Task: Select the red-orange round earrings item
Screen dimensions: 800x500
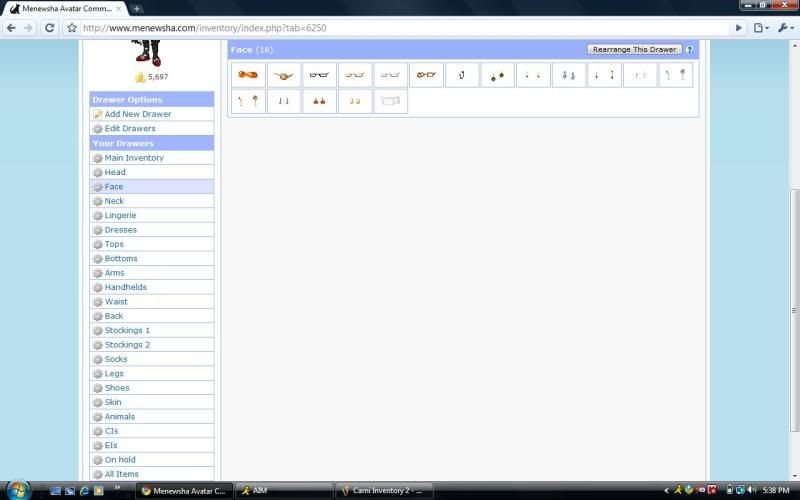Action: tap(319, 101)
